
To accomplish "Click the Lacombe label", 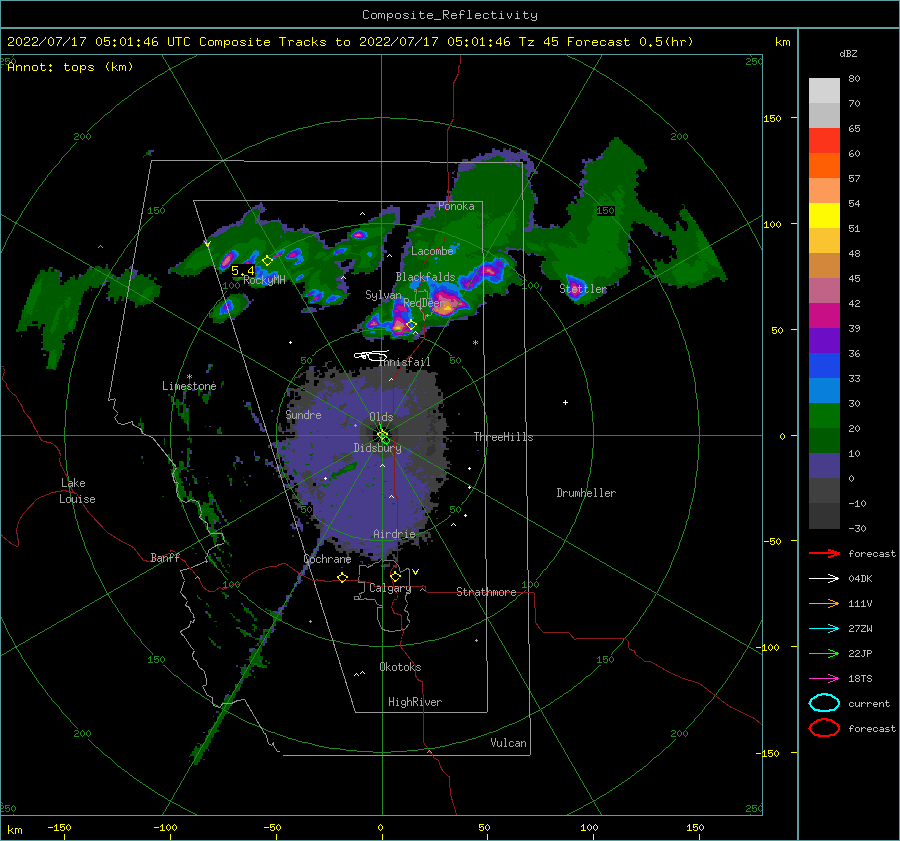I will point(432,251).
